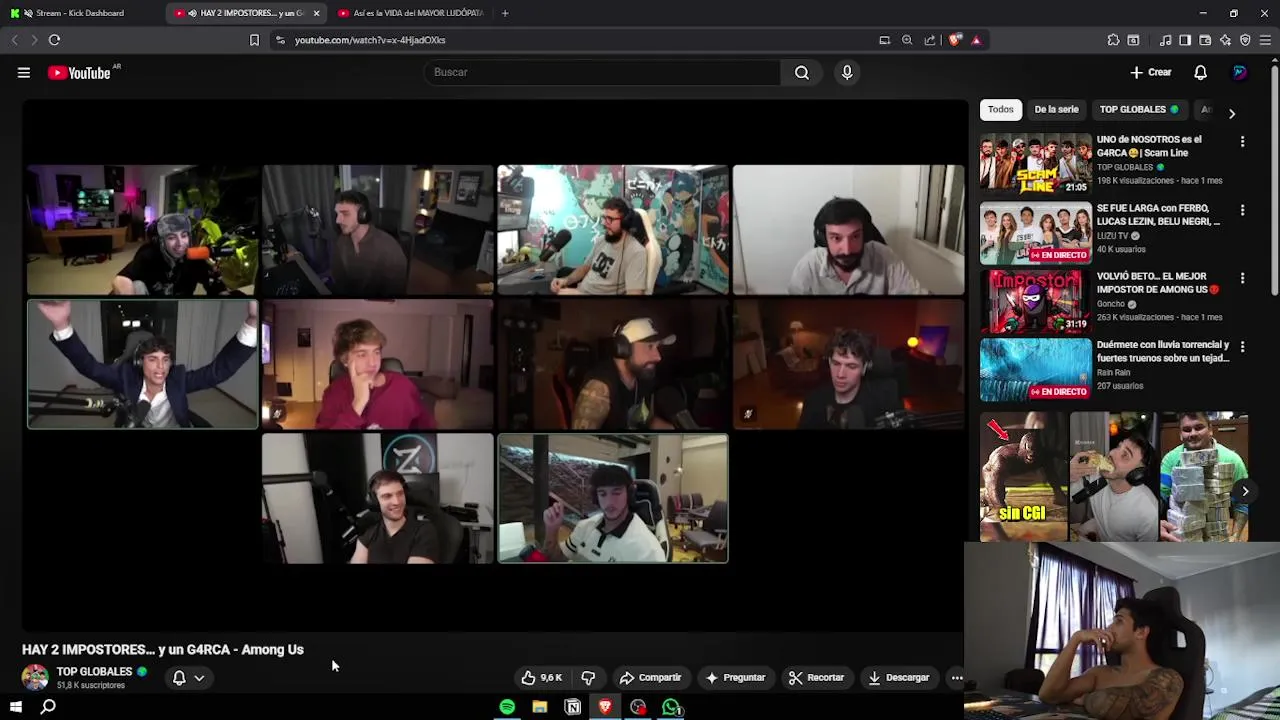1280x720 pixels.
Task: Open the Brave Shields lion icon
Action: pyautogui.click(x=955, y=40)
